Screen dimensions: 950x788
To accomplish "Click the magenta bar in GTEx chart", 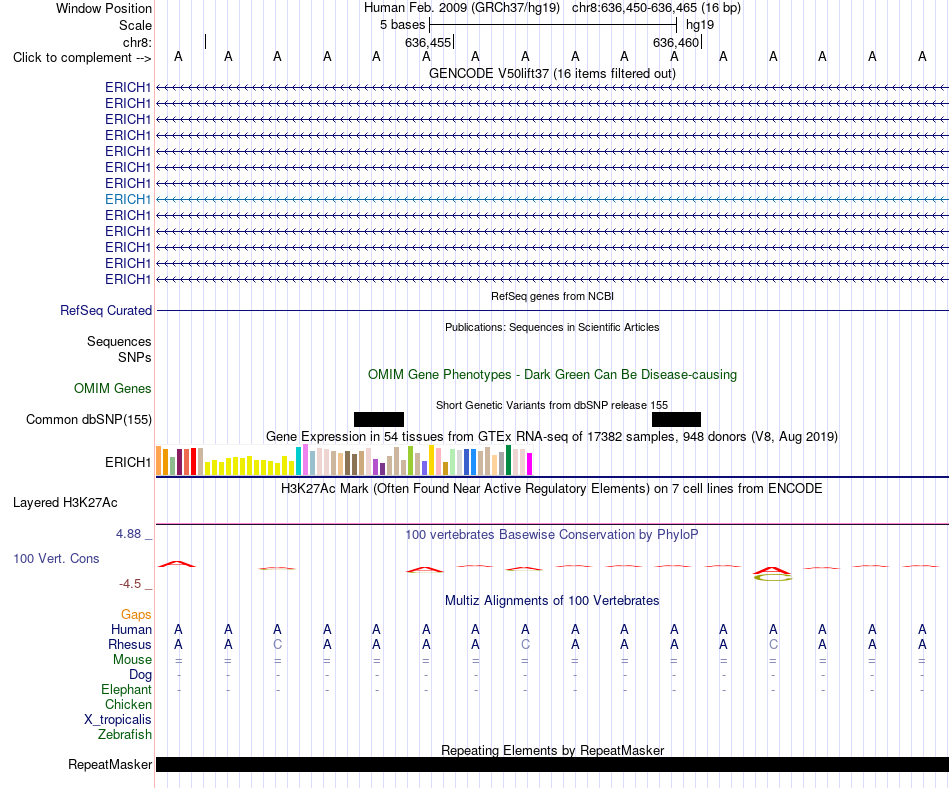I will 529,464.
